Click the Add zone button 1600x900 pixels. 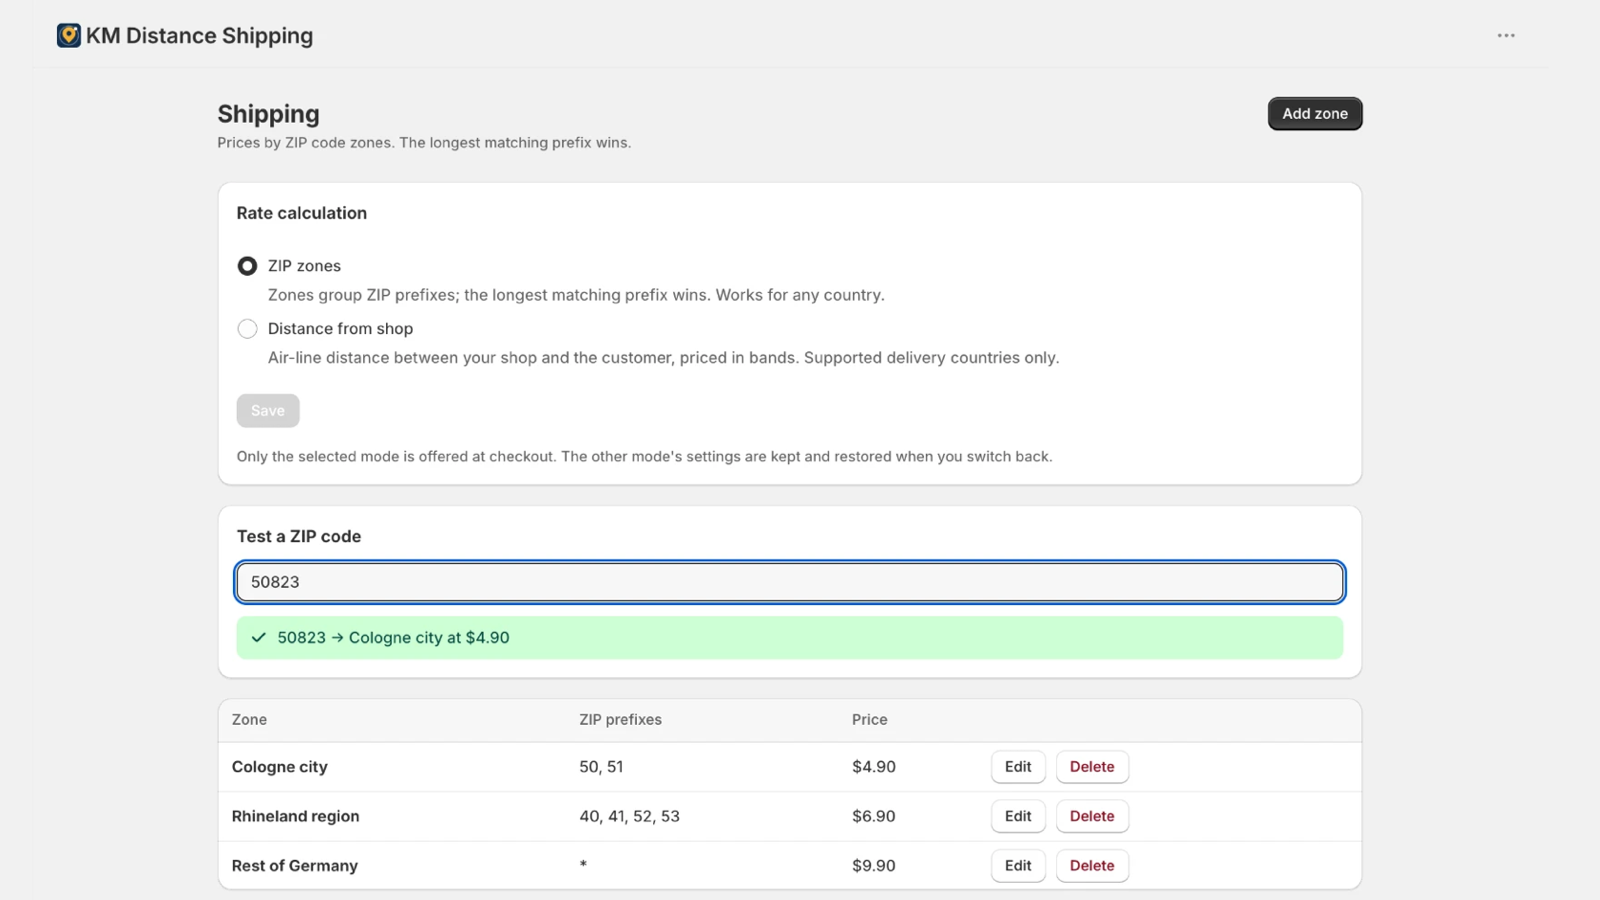click(1315, 114)
